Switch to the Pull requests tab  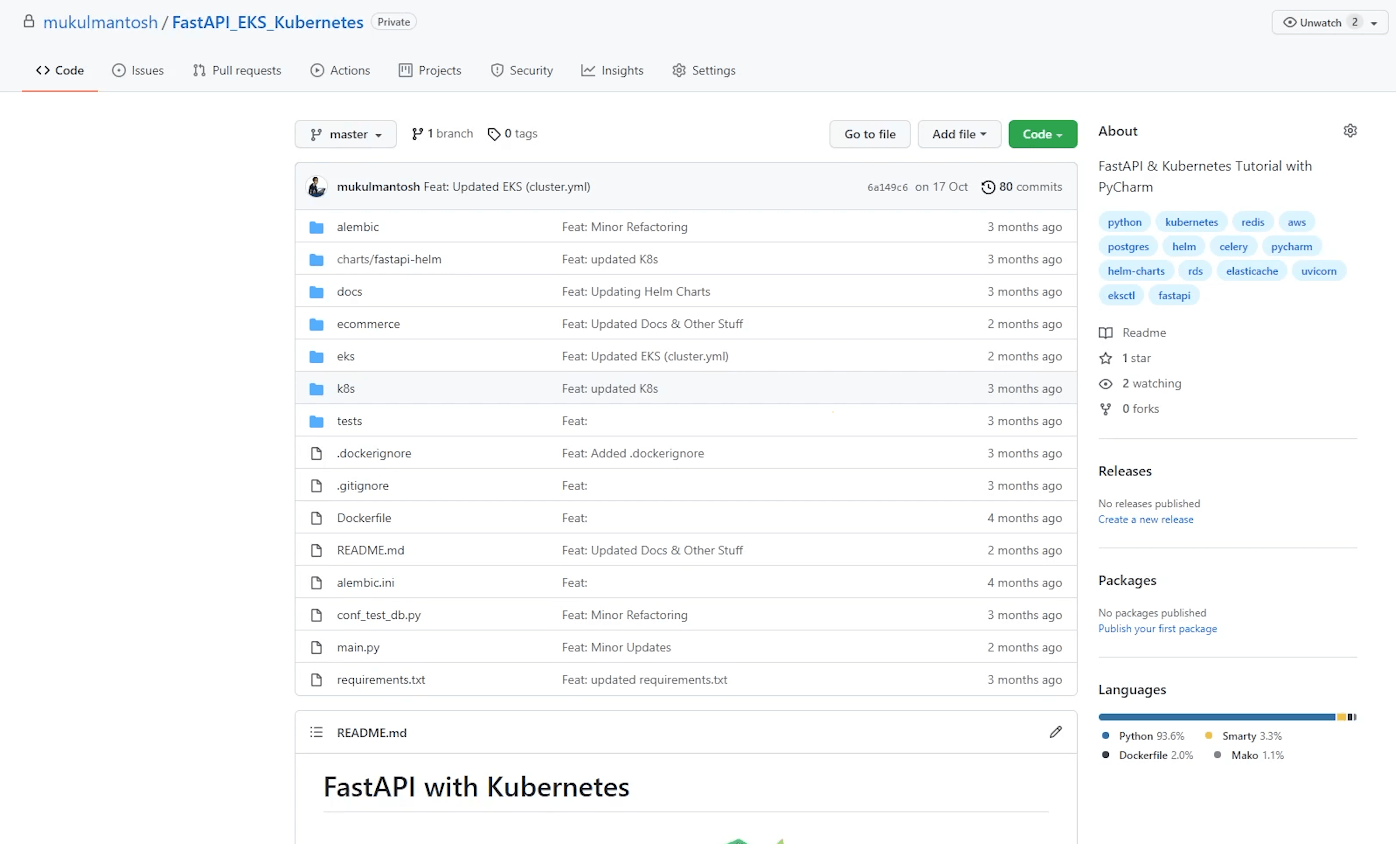pyautogui.click(x=236, y=70)
